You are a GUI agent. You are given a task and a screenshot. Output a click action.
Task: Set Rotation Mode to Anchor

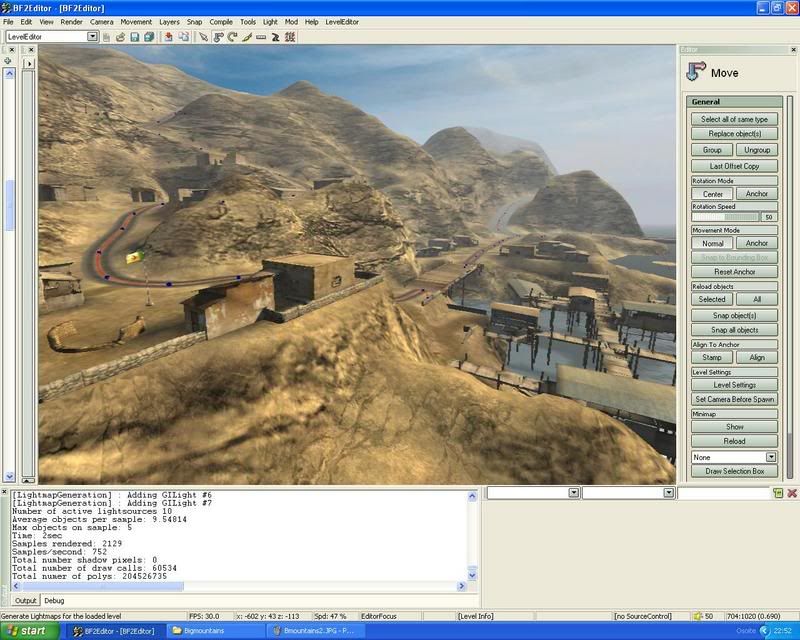(x=756, y=194)
